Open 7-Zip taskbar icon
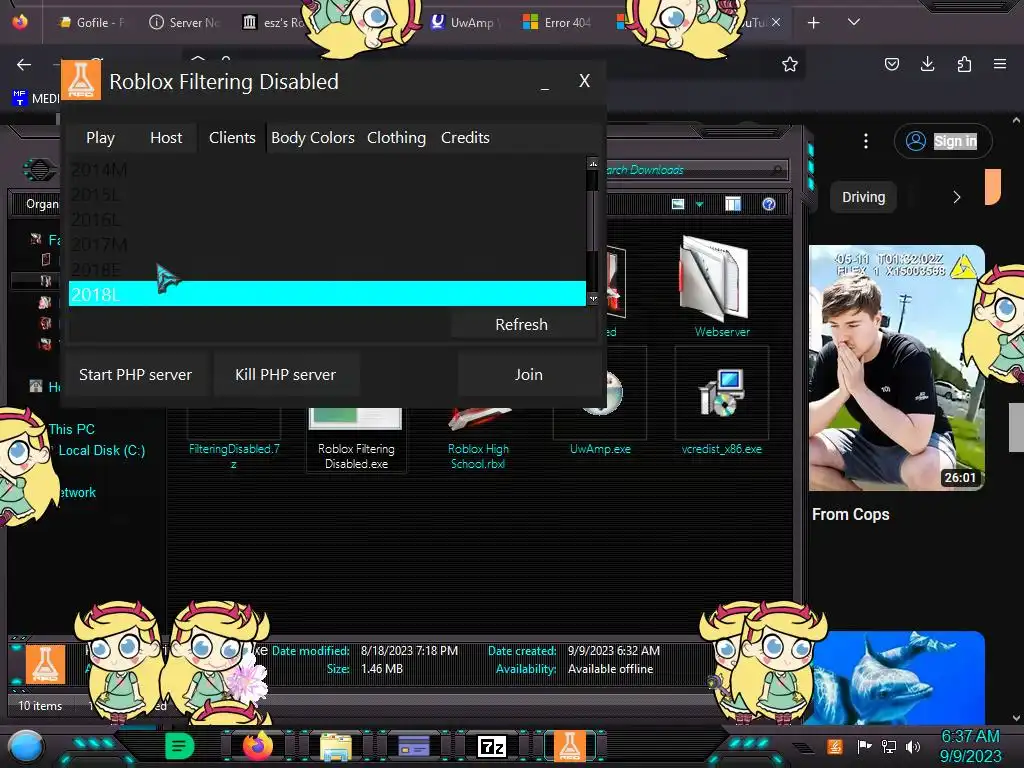The width and height of the screenshot is (1024, 768). pyautogui.click(x=492, y=746)
